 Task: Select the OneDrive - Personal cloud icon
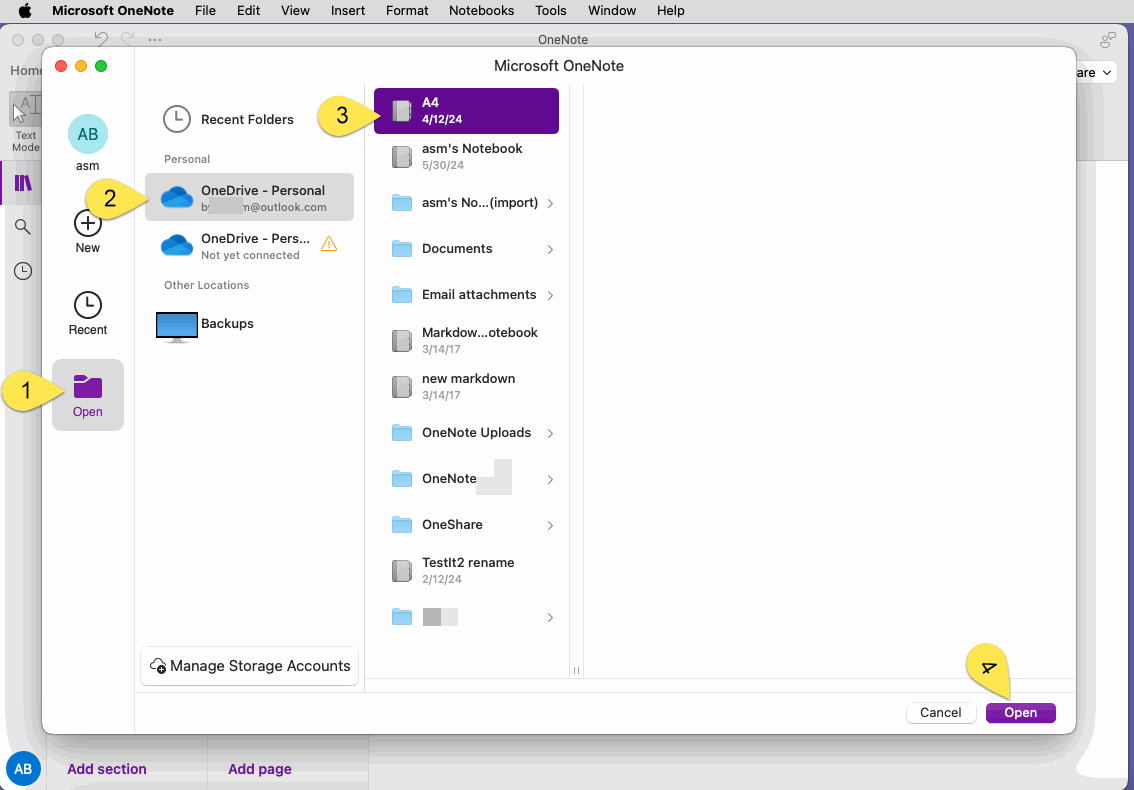tap(177, 197)
